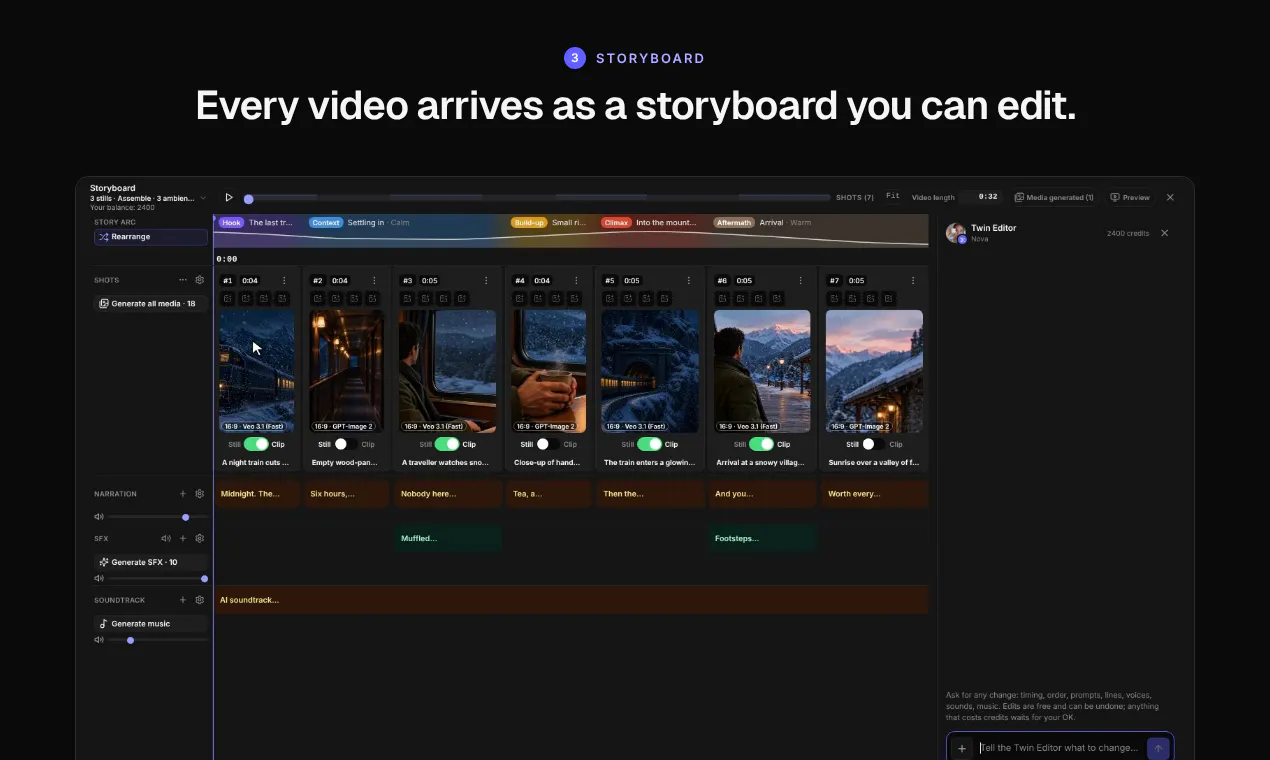Click the Rearrange button
The image size is (1270, 760).
point(151,237)
